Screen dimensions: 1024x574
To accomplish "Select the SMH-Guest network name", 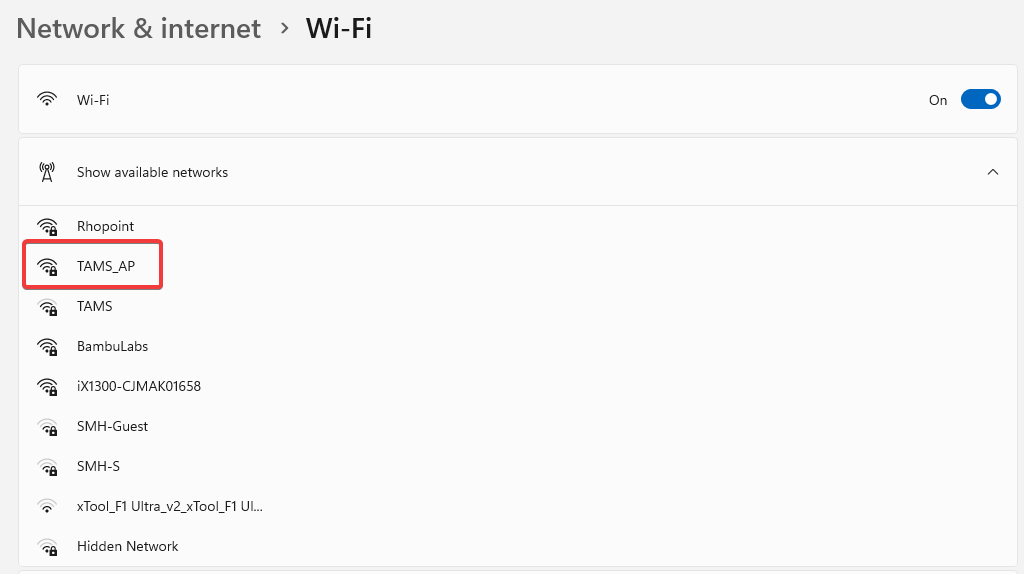I will pyautogui.click(x=112, y=426).
